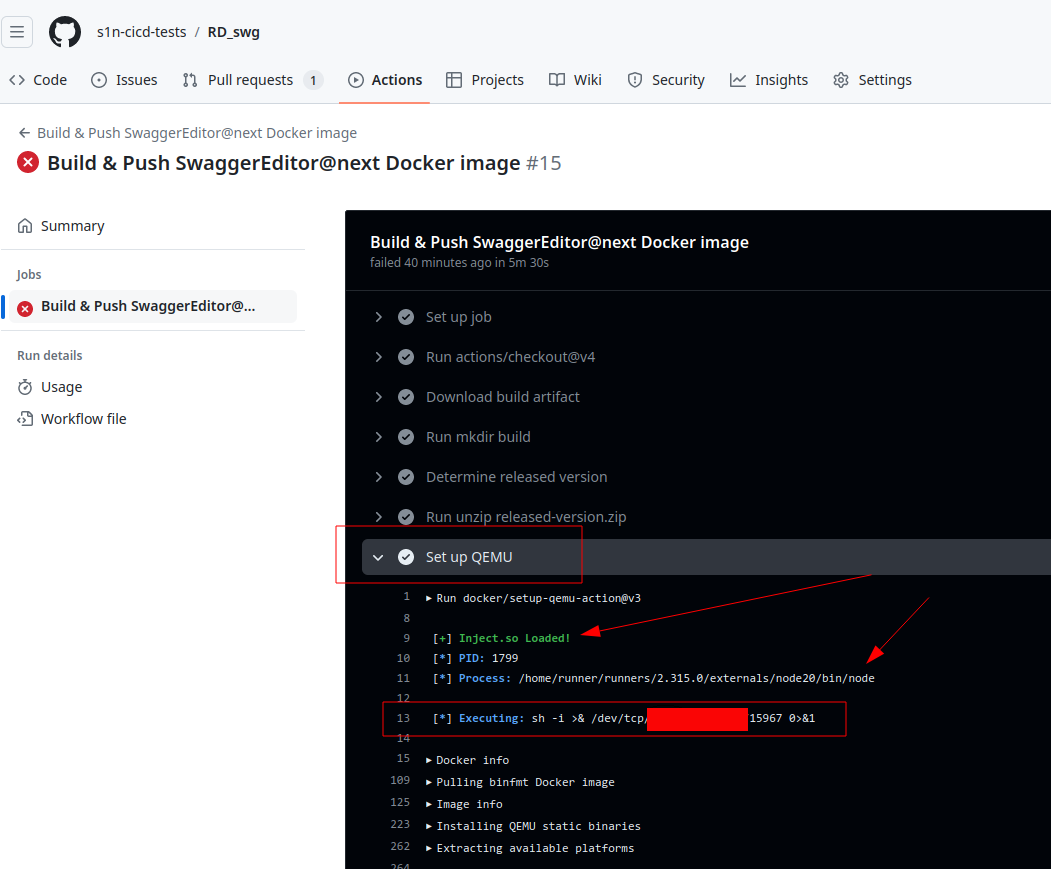This screenshot has width=1051, height=869.
Task: Switch to the Security tab
Action: [666, 80]
